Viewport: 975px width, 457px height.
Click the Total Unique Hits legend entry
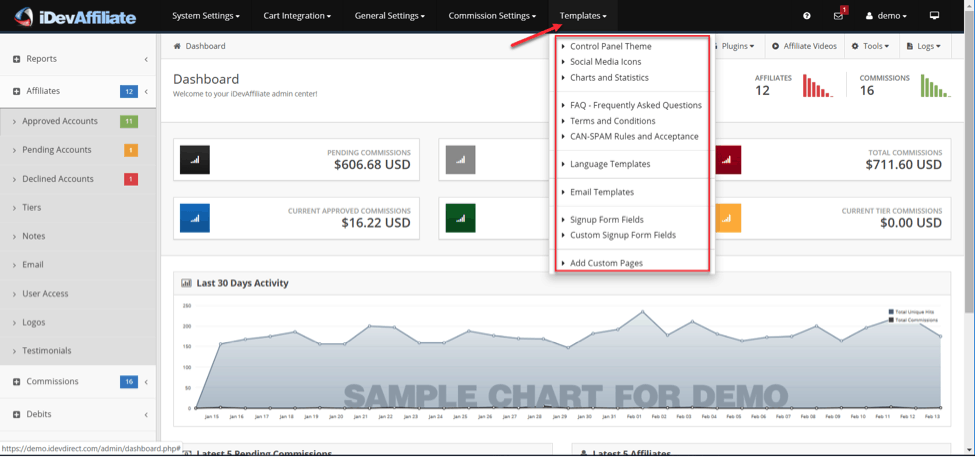click(912, 312)
